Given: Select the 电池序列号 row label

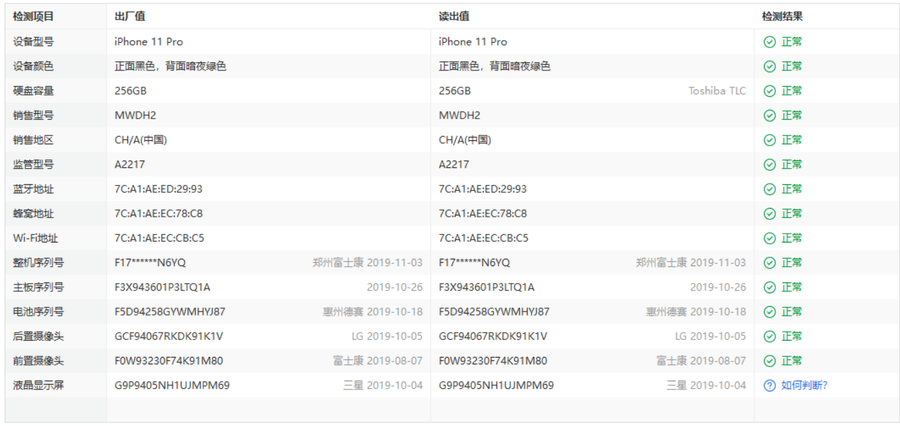Looking at the screenshot, I should coord(38,312).
